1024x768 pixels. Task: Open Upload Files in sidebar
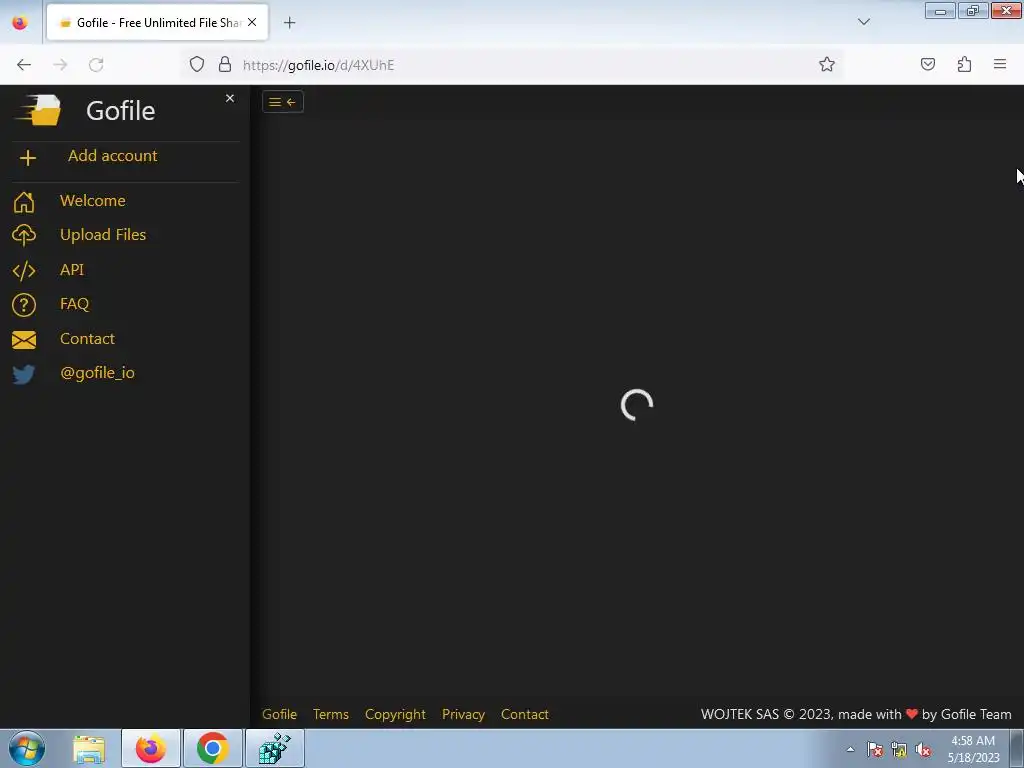[x=103, y=234]
